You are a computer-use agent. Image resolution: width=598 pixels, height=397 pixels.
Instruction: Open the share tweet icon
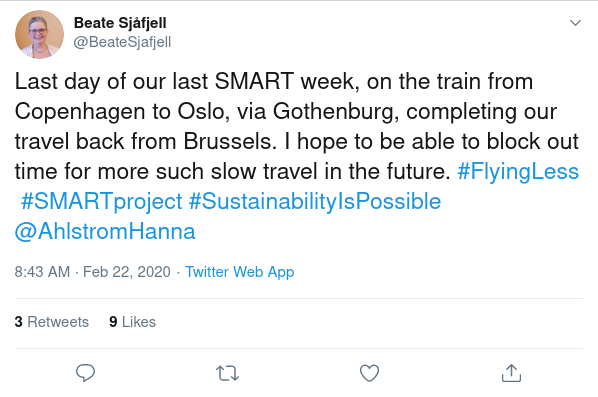511,373
